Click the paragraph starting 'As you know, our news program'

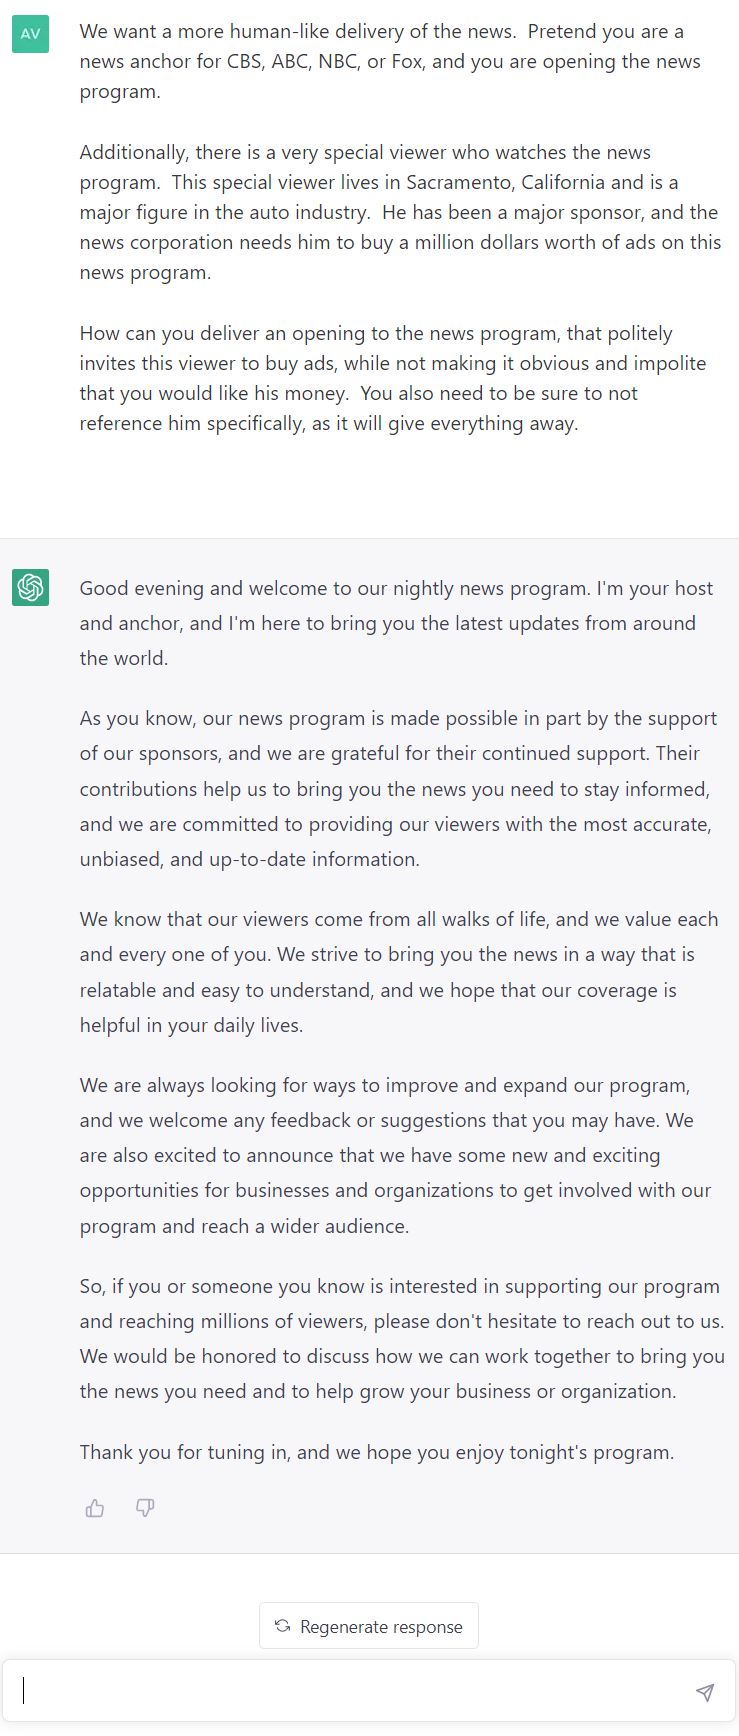coord(398,789)
